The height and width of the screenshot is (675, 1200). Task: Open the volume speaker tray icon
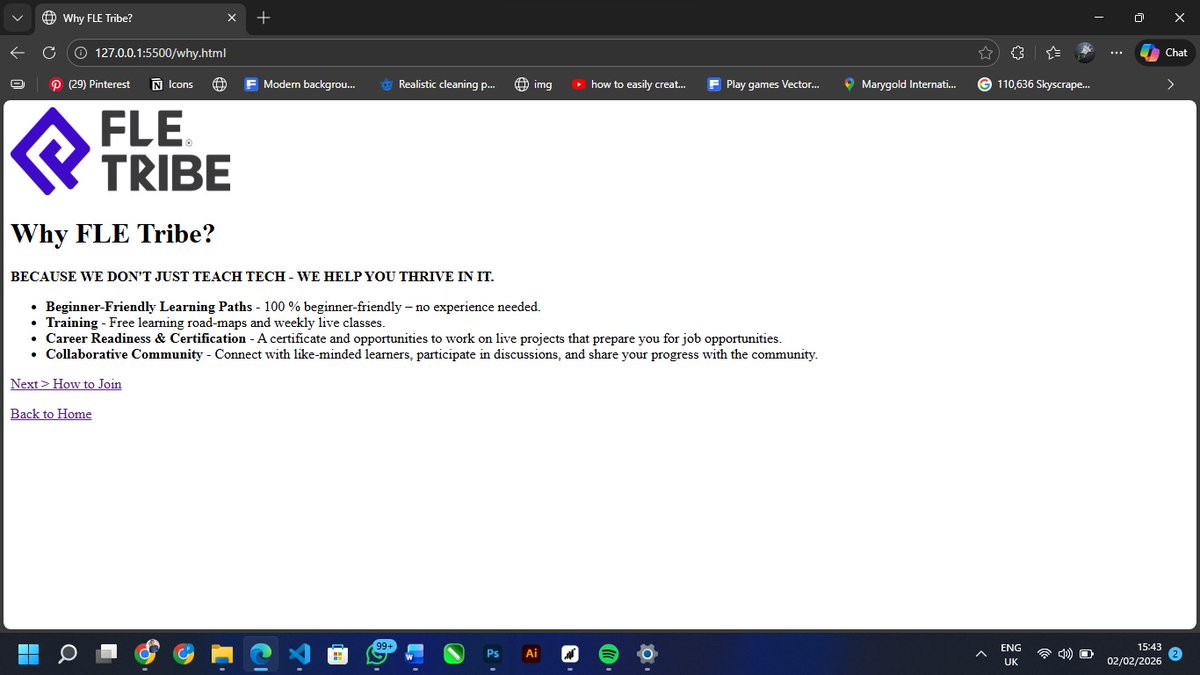(1065, 654)
